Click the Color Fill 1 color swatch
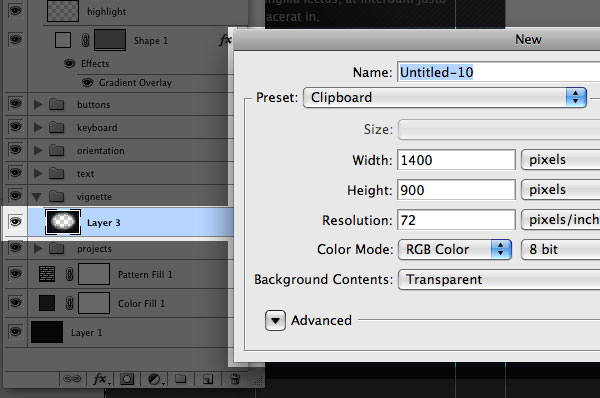Viewport: 600px width, 398px height. tap(47, 303)
